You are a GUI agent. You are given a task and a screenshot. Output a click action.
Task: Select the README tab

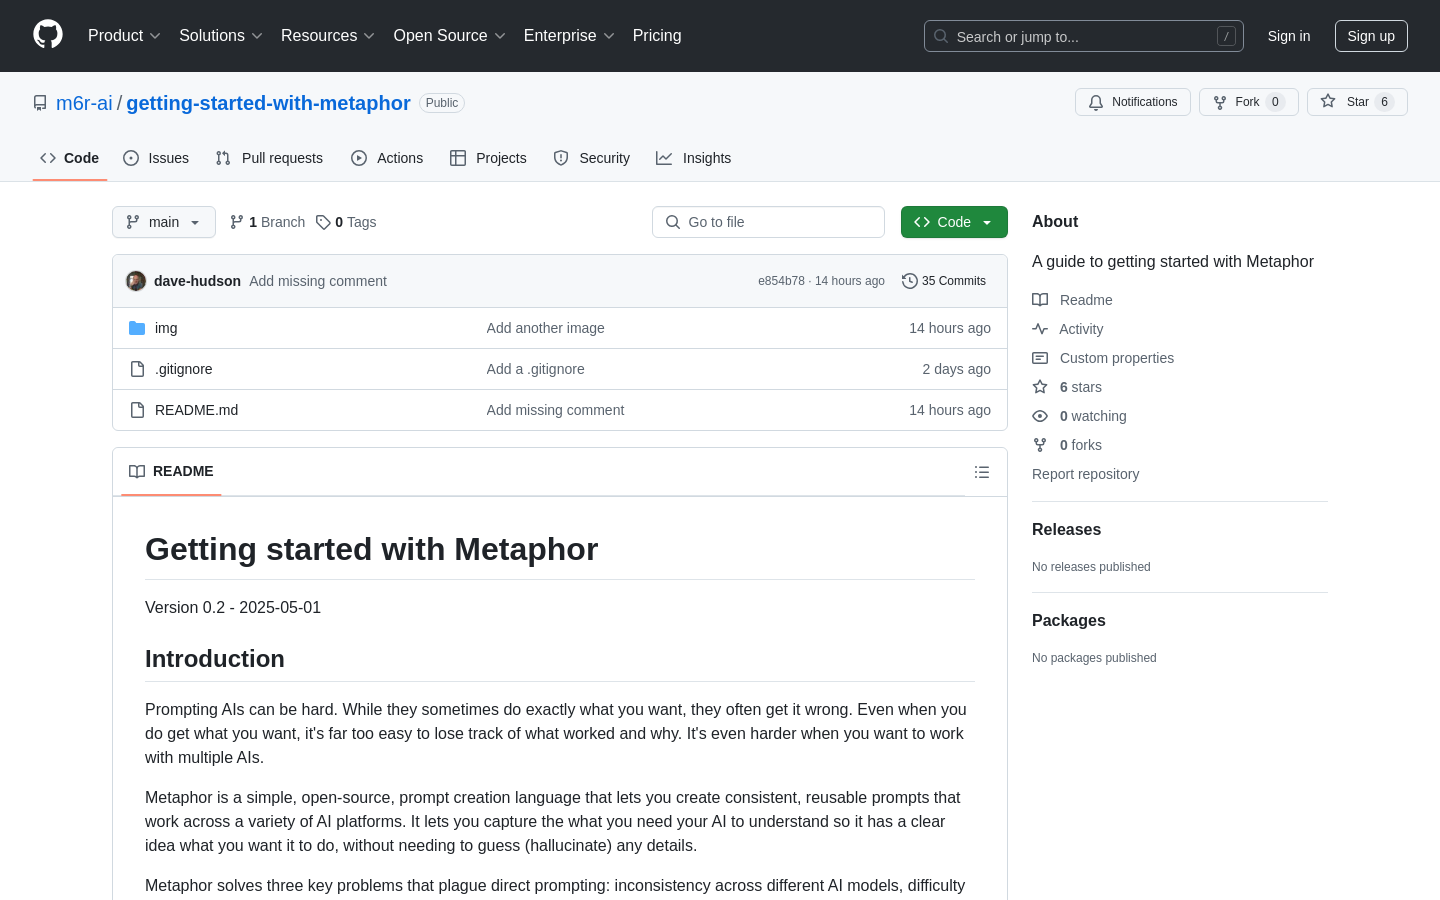click(171, 471)
